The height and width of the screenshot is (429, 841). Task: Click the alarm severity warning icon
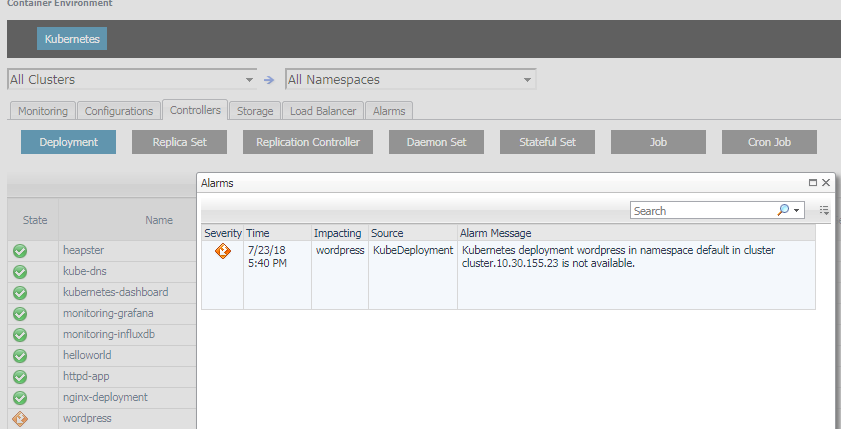click(x=223, y=251)
